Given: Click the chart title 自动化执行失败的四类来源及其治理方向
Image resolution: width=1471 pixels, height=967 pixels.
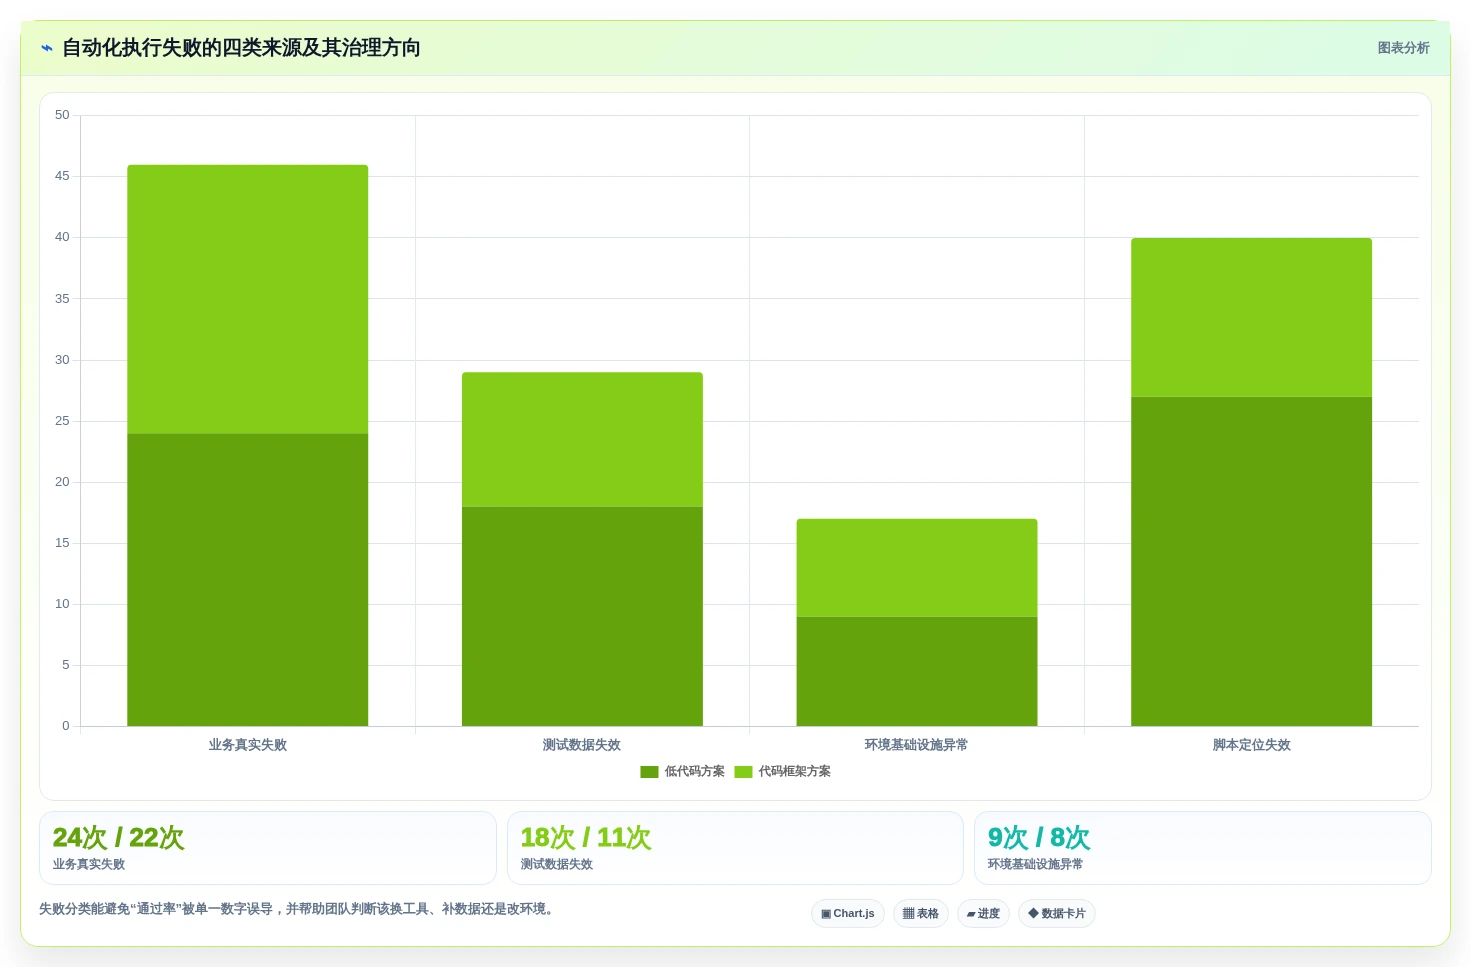Looking at the screenshot, I should pos(241,48).
